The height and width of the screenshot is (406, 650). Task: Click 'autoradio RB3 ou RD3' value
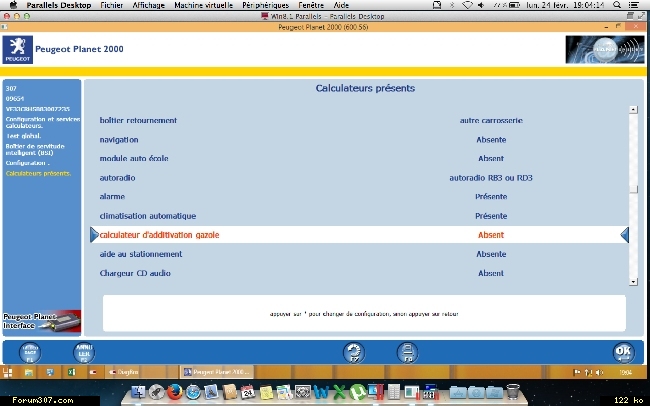pyautogui.click(x=491, y=177)
